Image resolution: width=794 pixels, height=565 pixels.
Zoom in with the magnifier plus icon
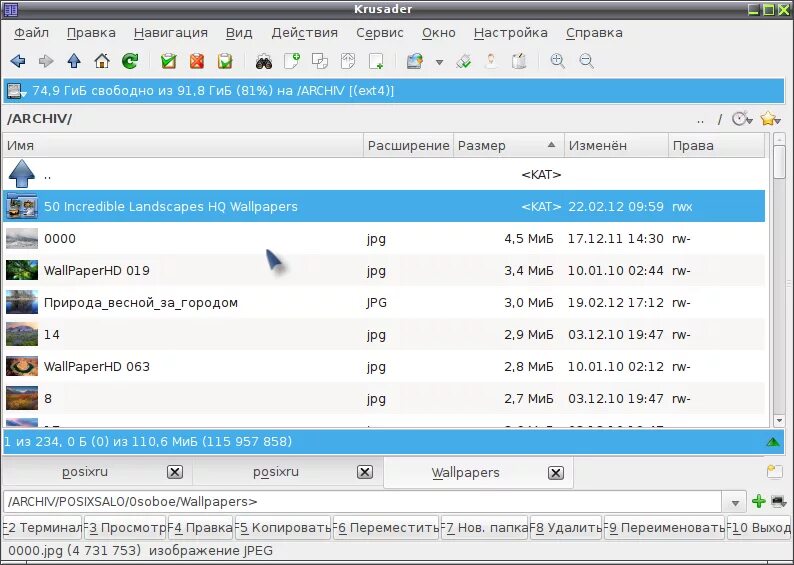(x=558, y=61)
